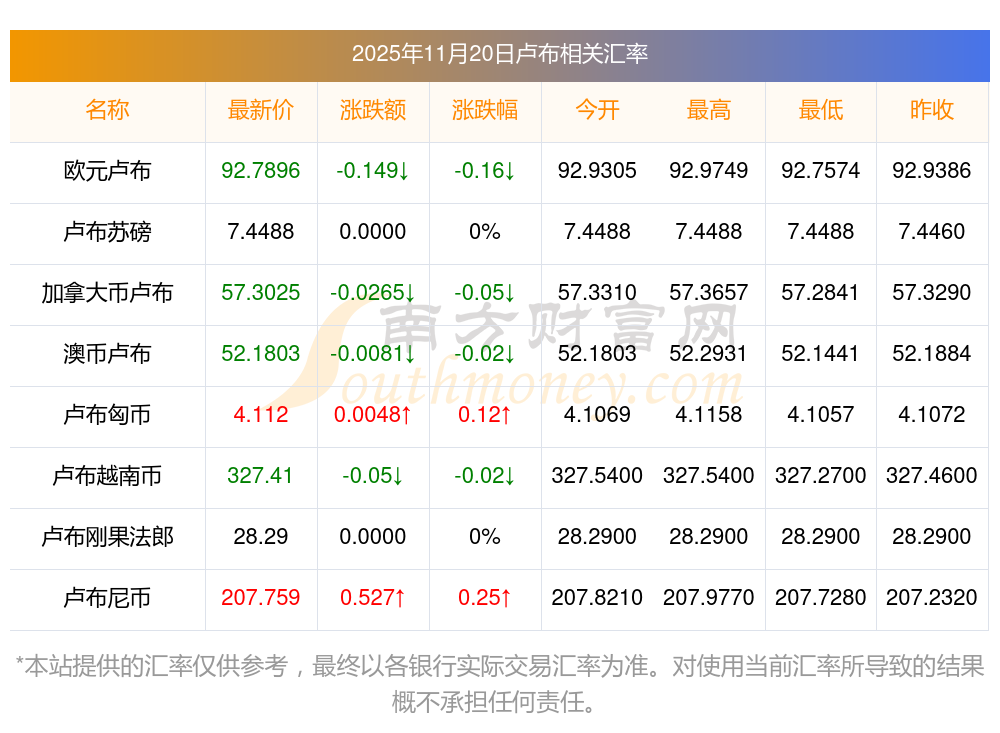Click previous close 207.2320
The width and height of the screenshot is (1000, 733).
pyautogui.click(x=932, y=597)
